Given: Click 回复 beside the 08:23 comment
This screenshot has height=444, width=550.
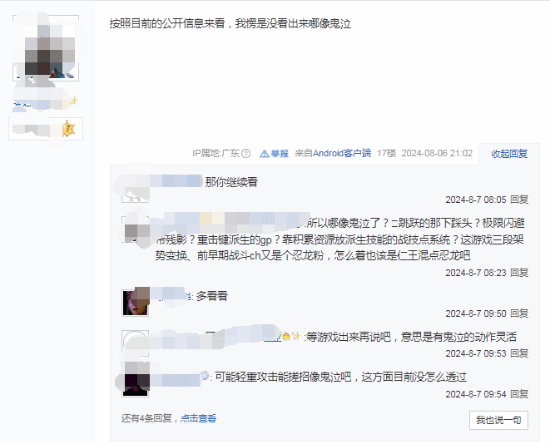Looking at the screenshot, I should 519,273.
